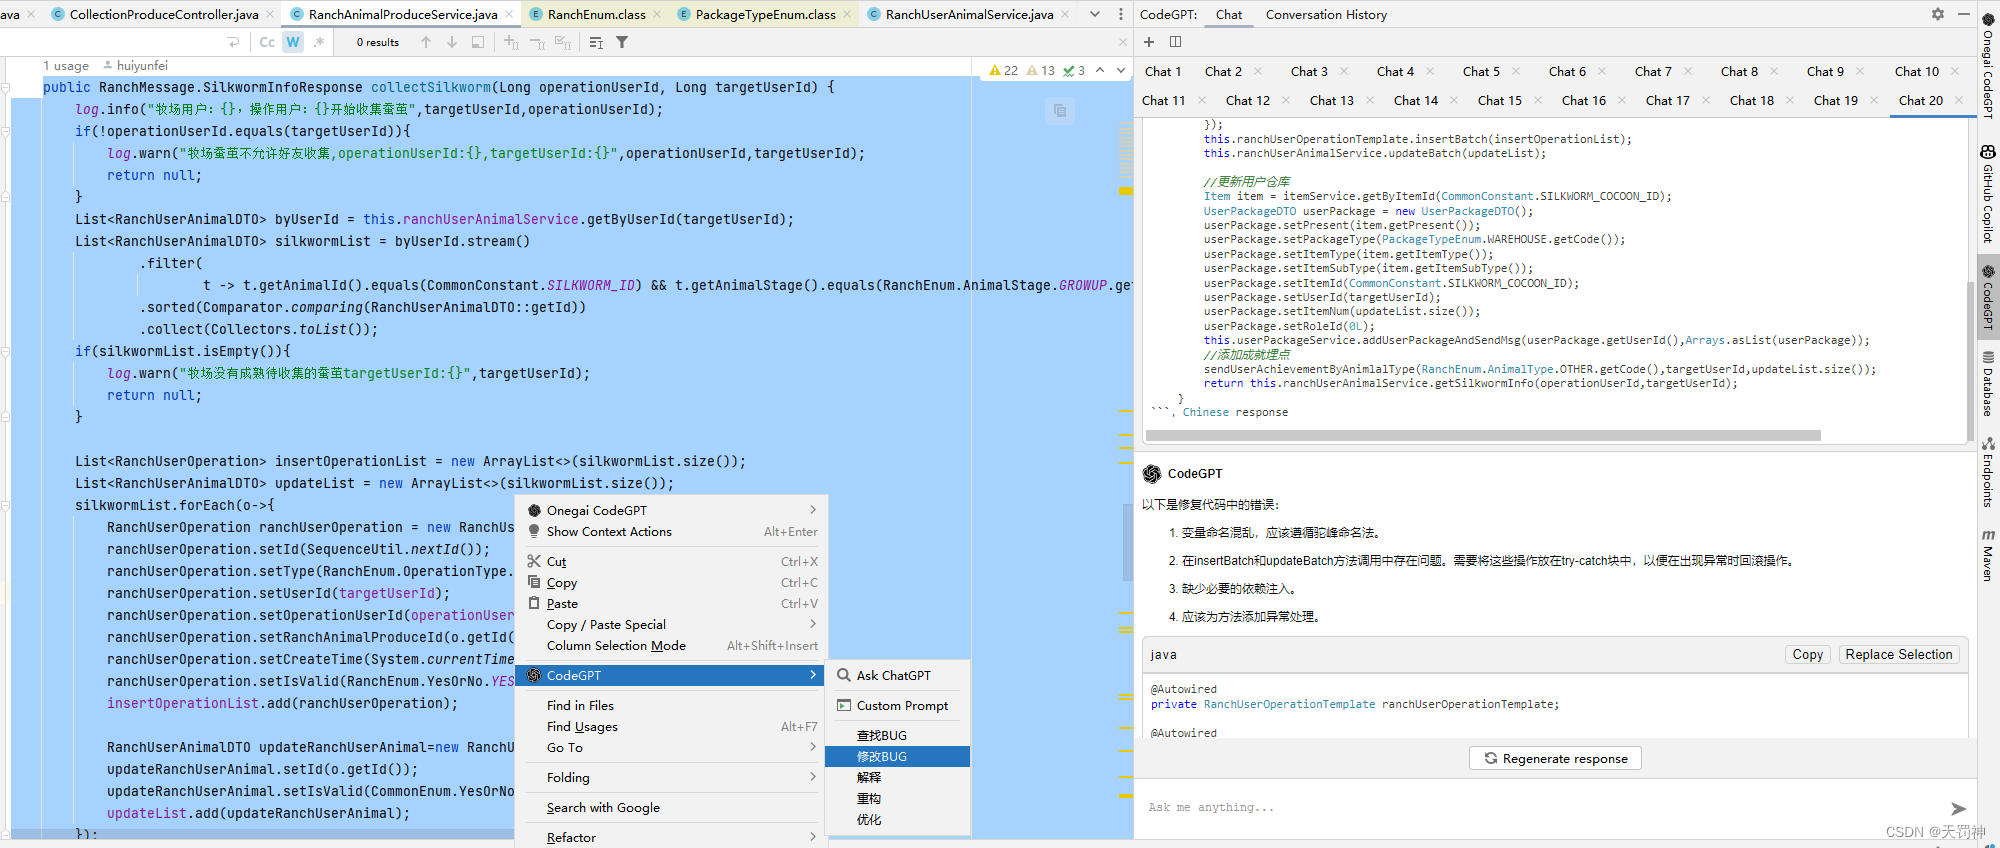This screenshot has width=2000, height=848.
Task: Expand the Refactor submenu
Action: coord(672,837)
